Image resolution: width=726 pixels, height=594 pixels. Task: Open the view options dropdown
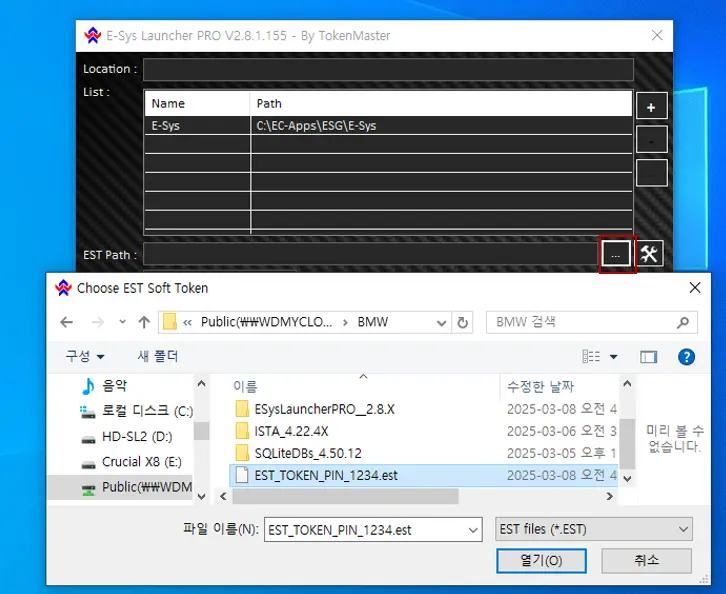tap(613, 356)
